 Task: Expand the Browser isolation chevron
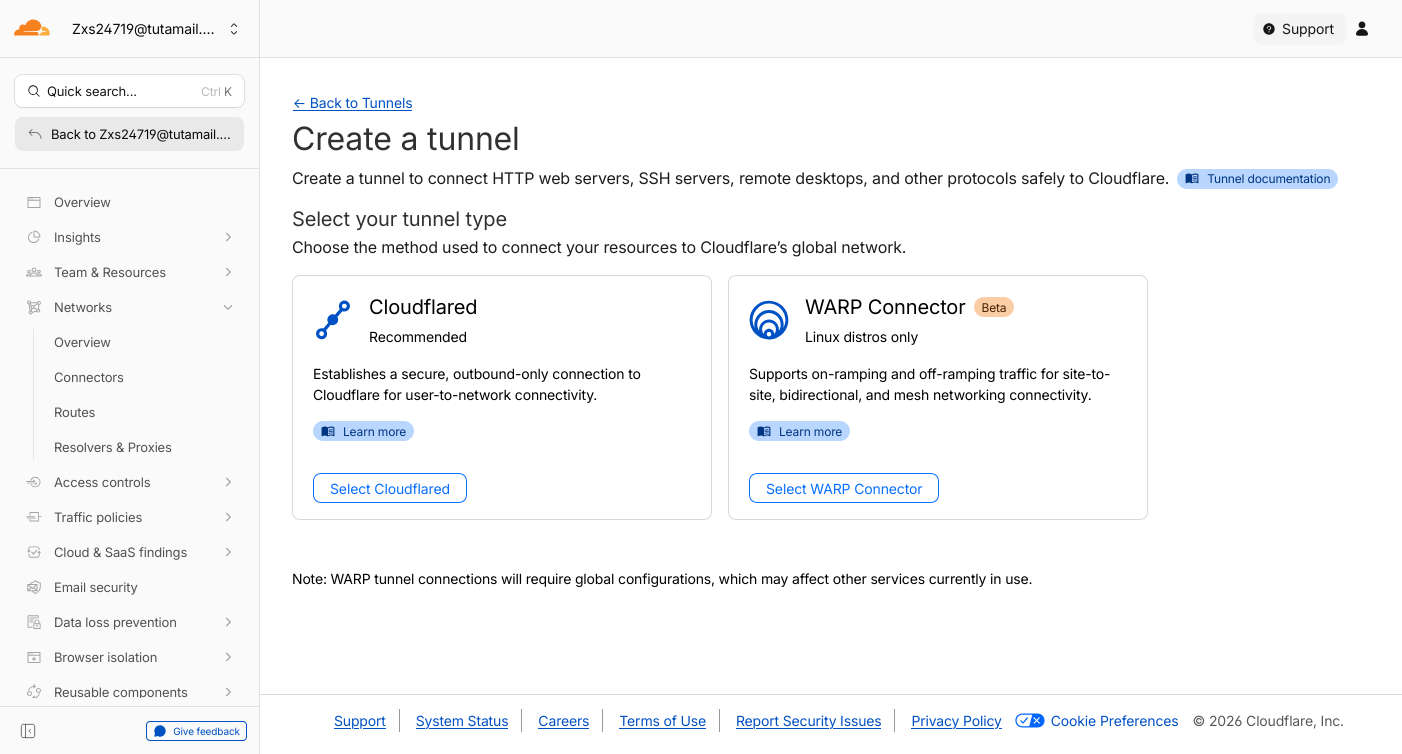[228, 657]
